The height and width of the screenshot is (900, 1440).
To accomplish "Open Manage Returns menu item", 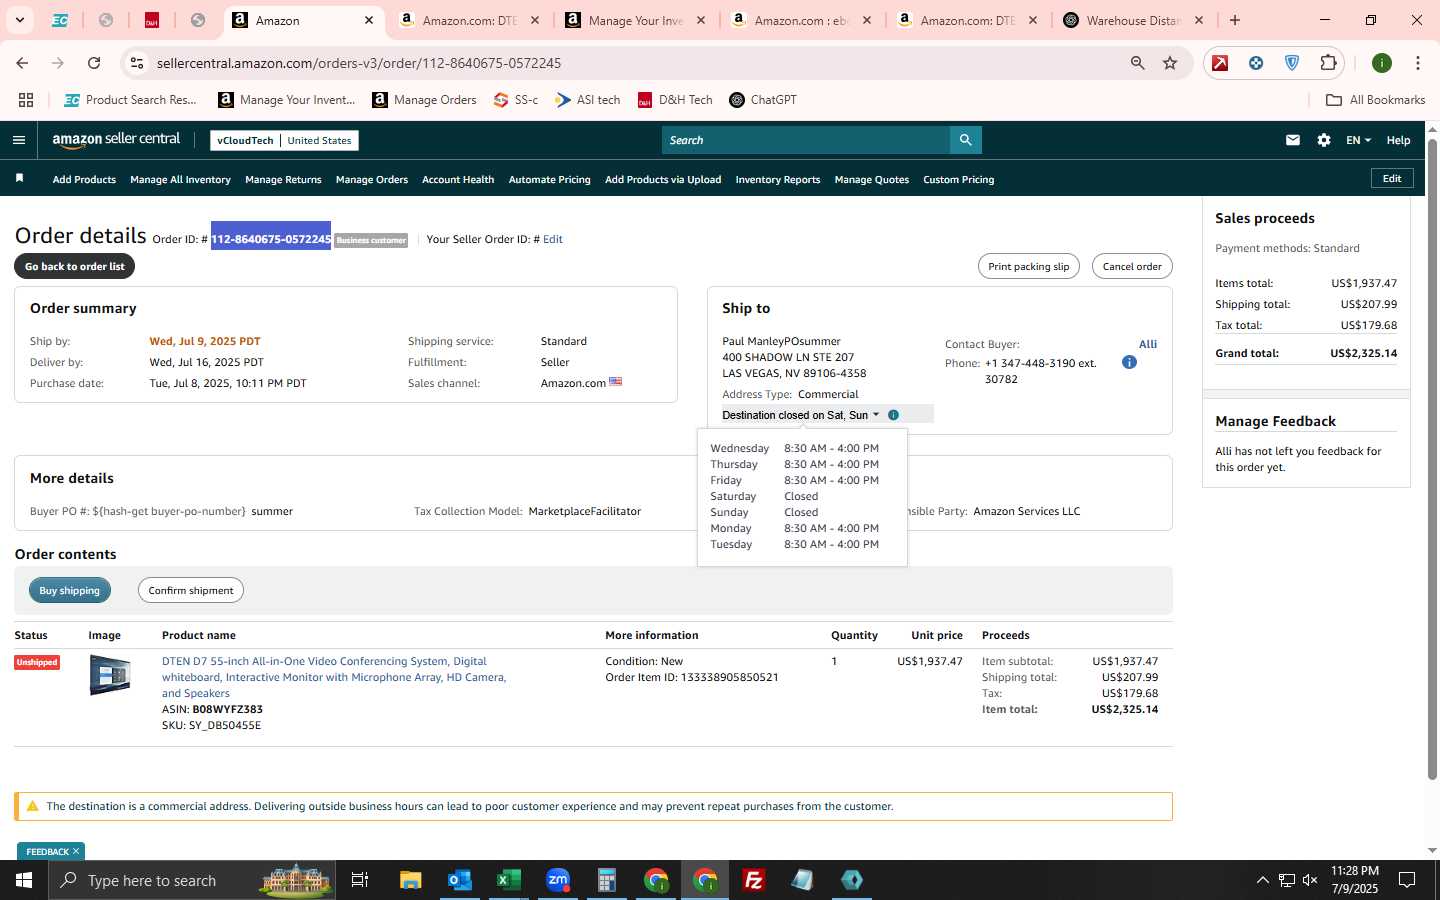I will tap(283, 180).
